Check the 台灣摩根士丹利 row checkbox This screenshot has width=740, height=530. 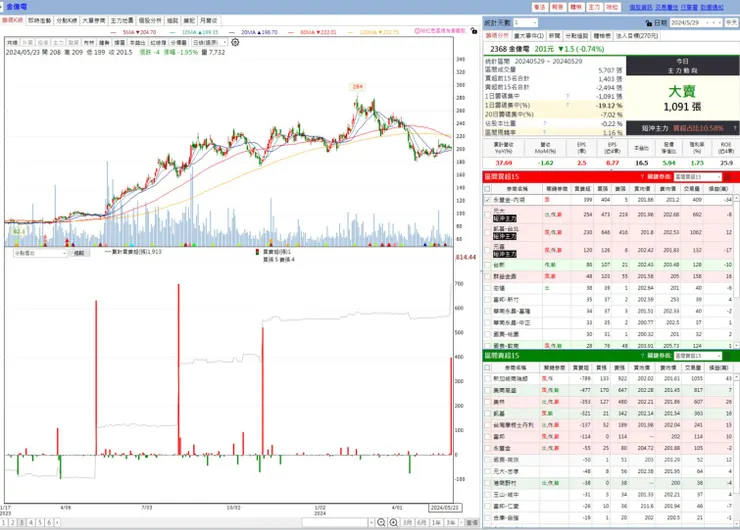click(488, 425)
